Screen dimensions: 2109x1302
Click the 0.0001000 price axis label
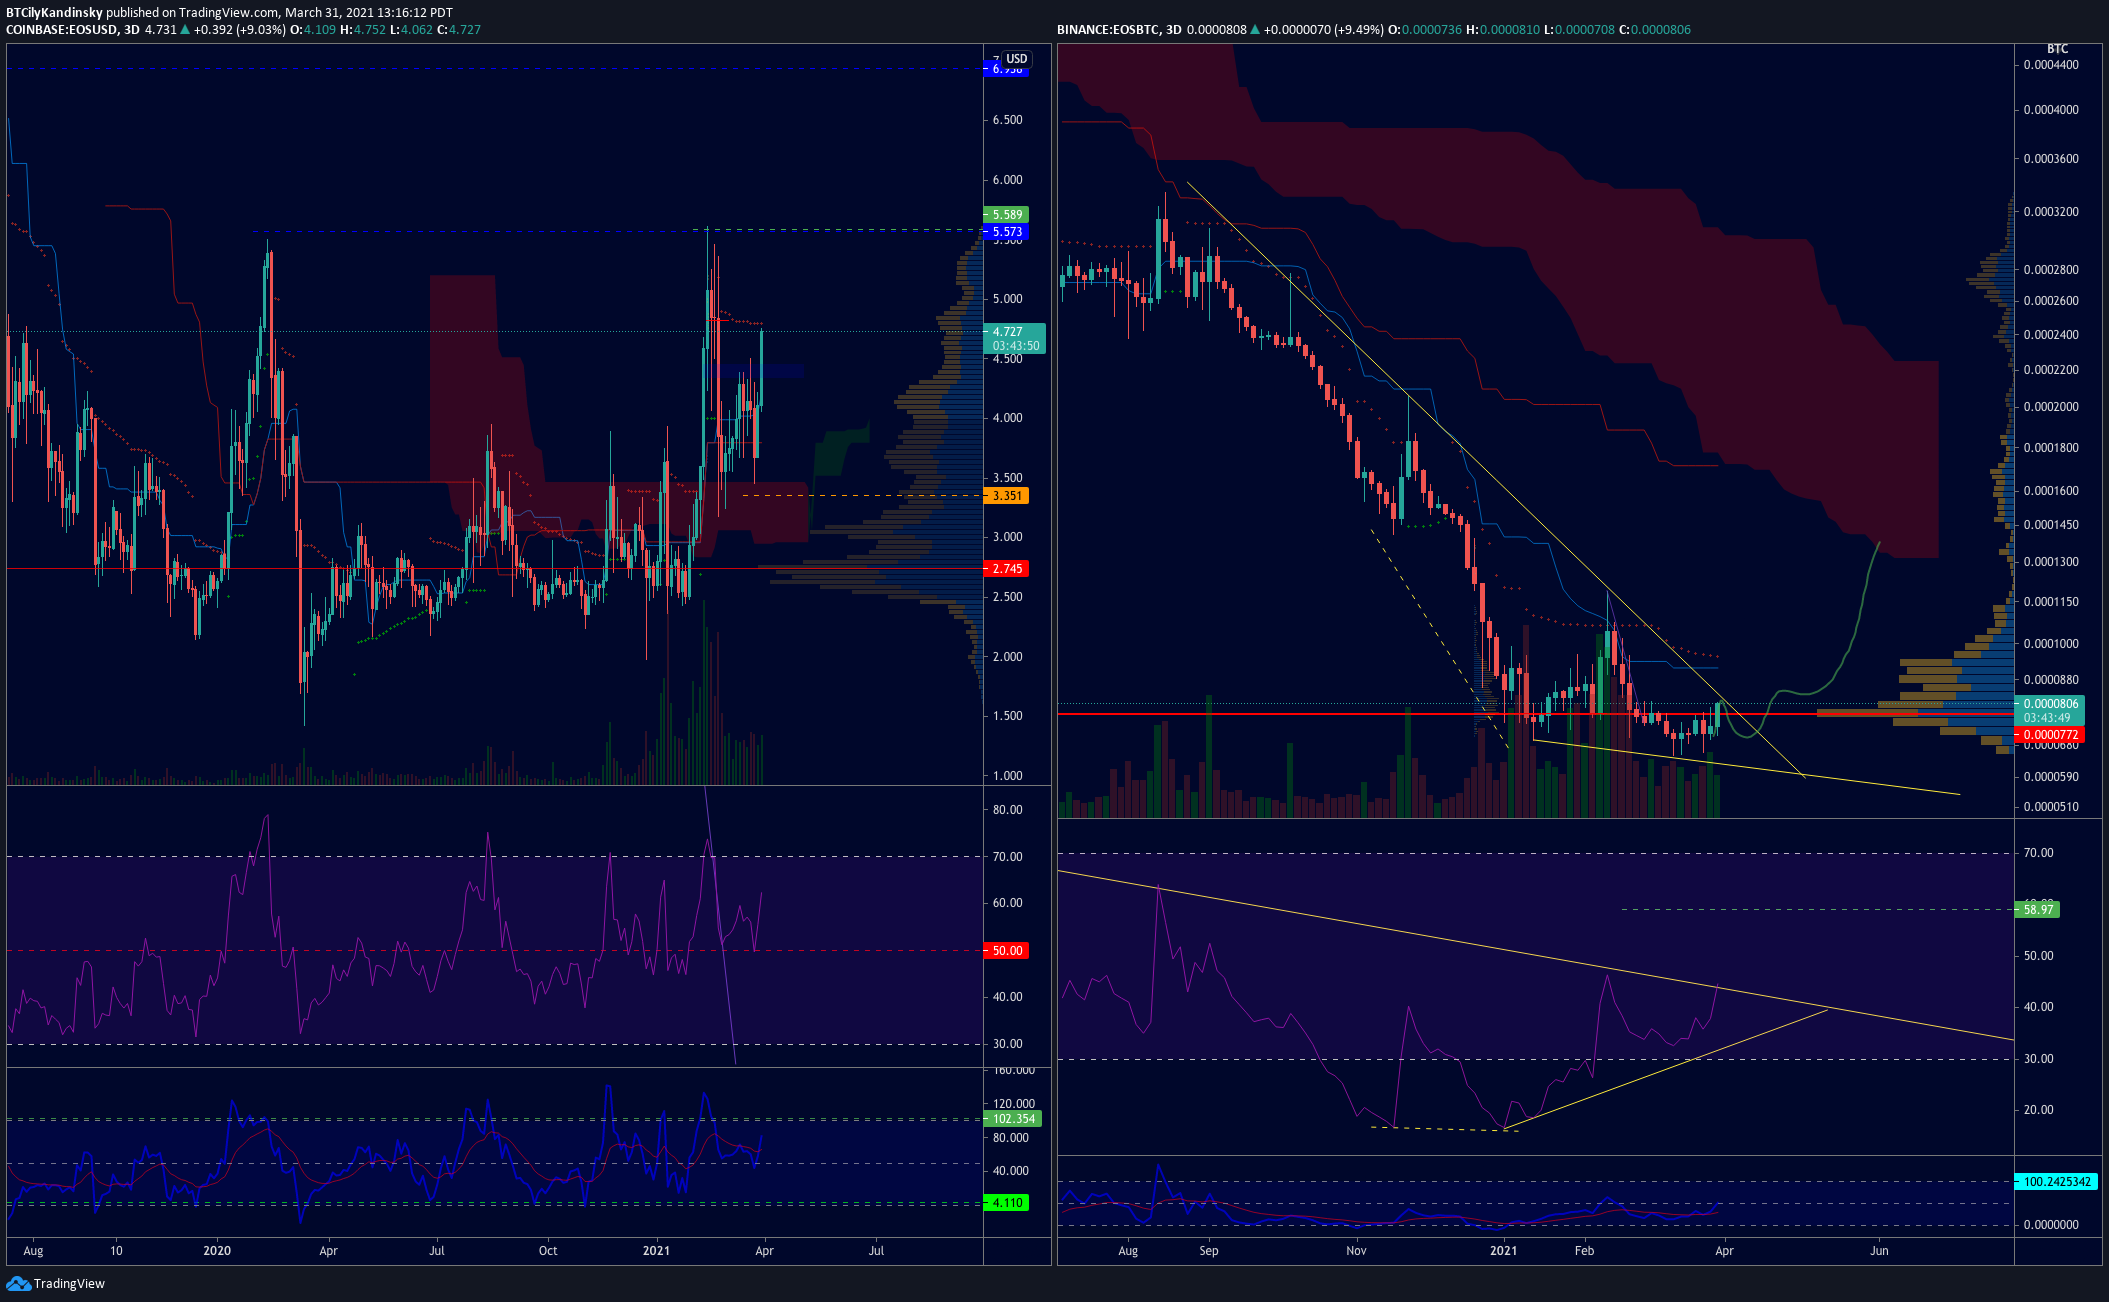(x=2051, y=644)
